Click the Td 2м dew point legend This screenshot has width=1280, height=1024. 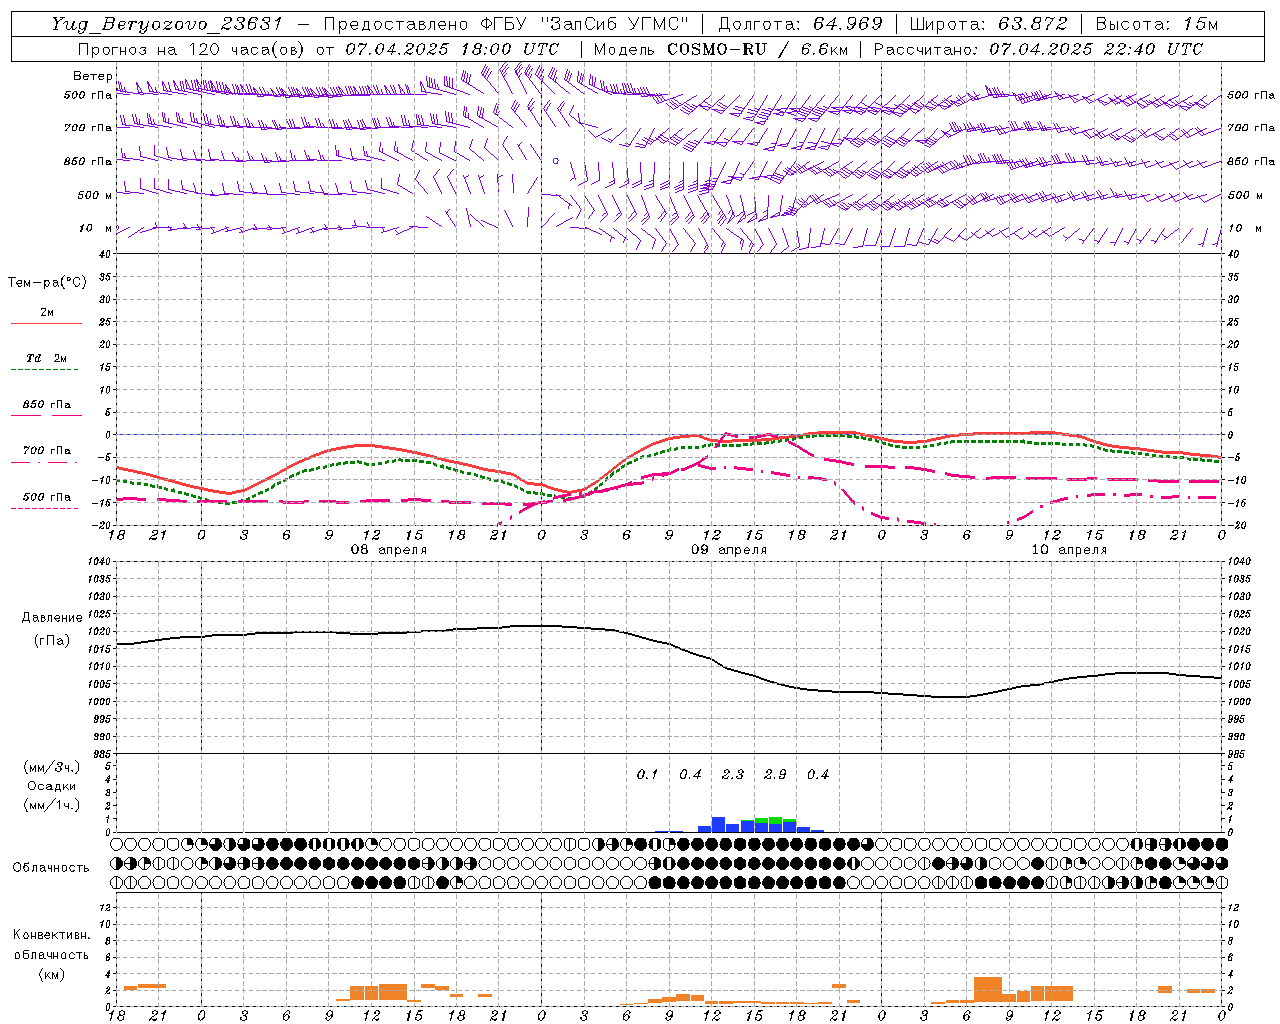click(x=46, y=358)
